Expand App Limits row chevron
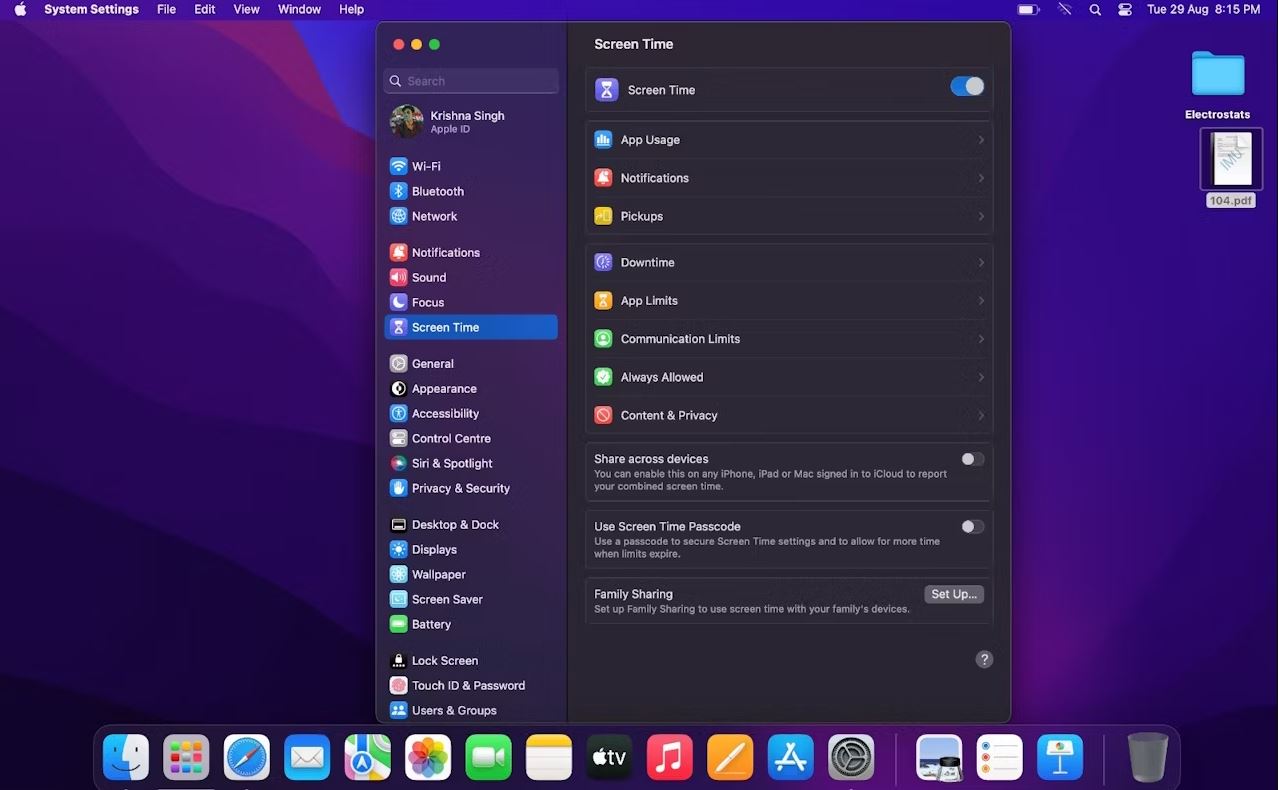This screenshot has width=1278, height=790. pos(981,301)
